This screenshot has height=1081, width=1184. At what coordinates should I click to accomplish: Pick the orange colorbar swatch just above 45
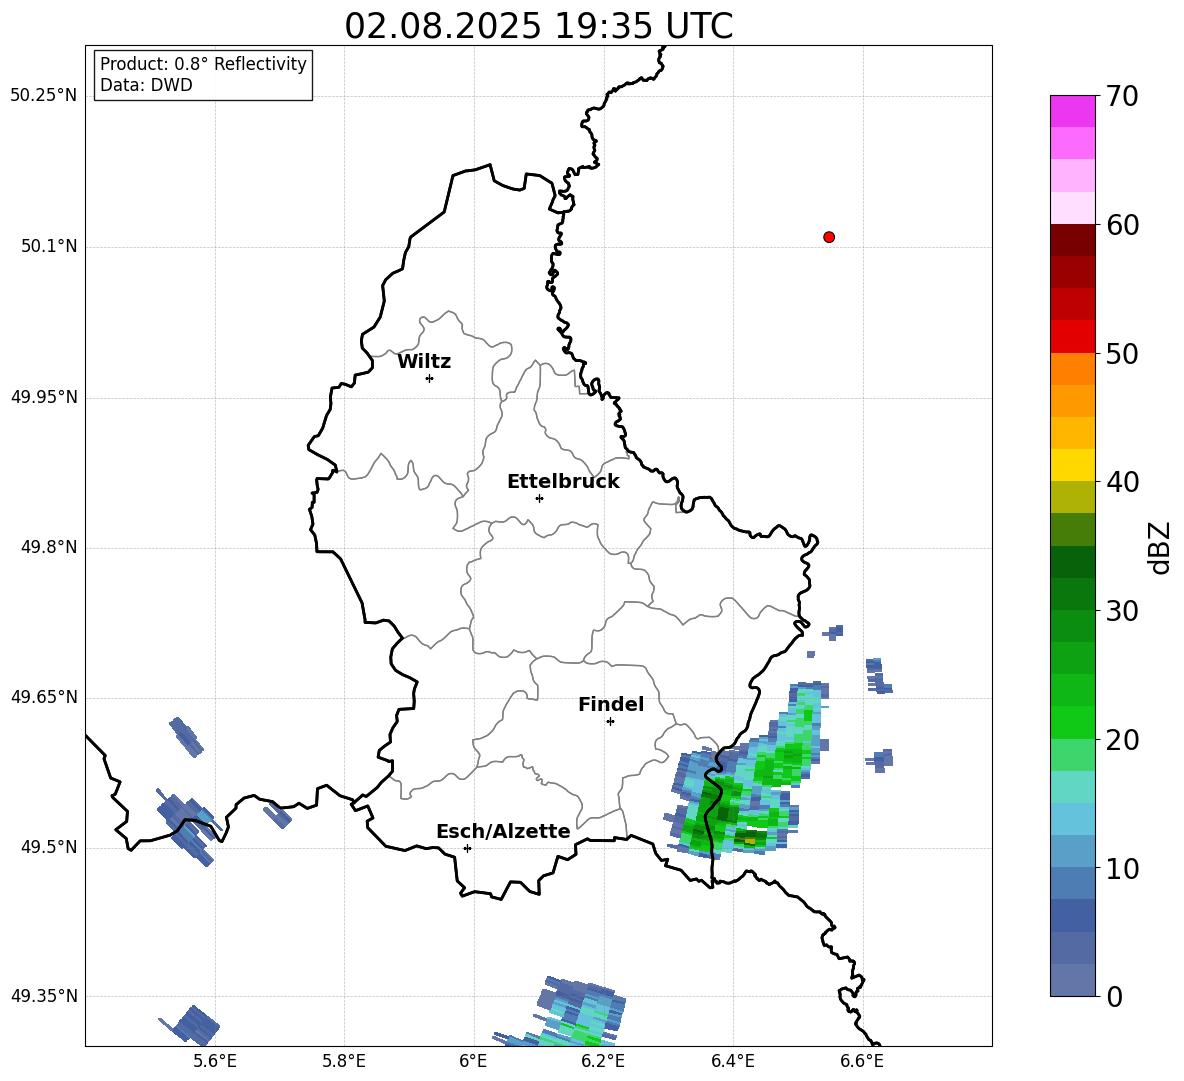(1072, 401)
